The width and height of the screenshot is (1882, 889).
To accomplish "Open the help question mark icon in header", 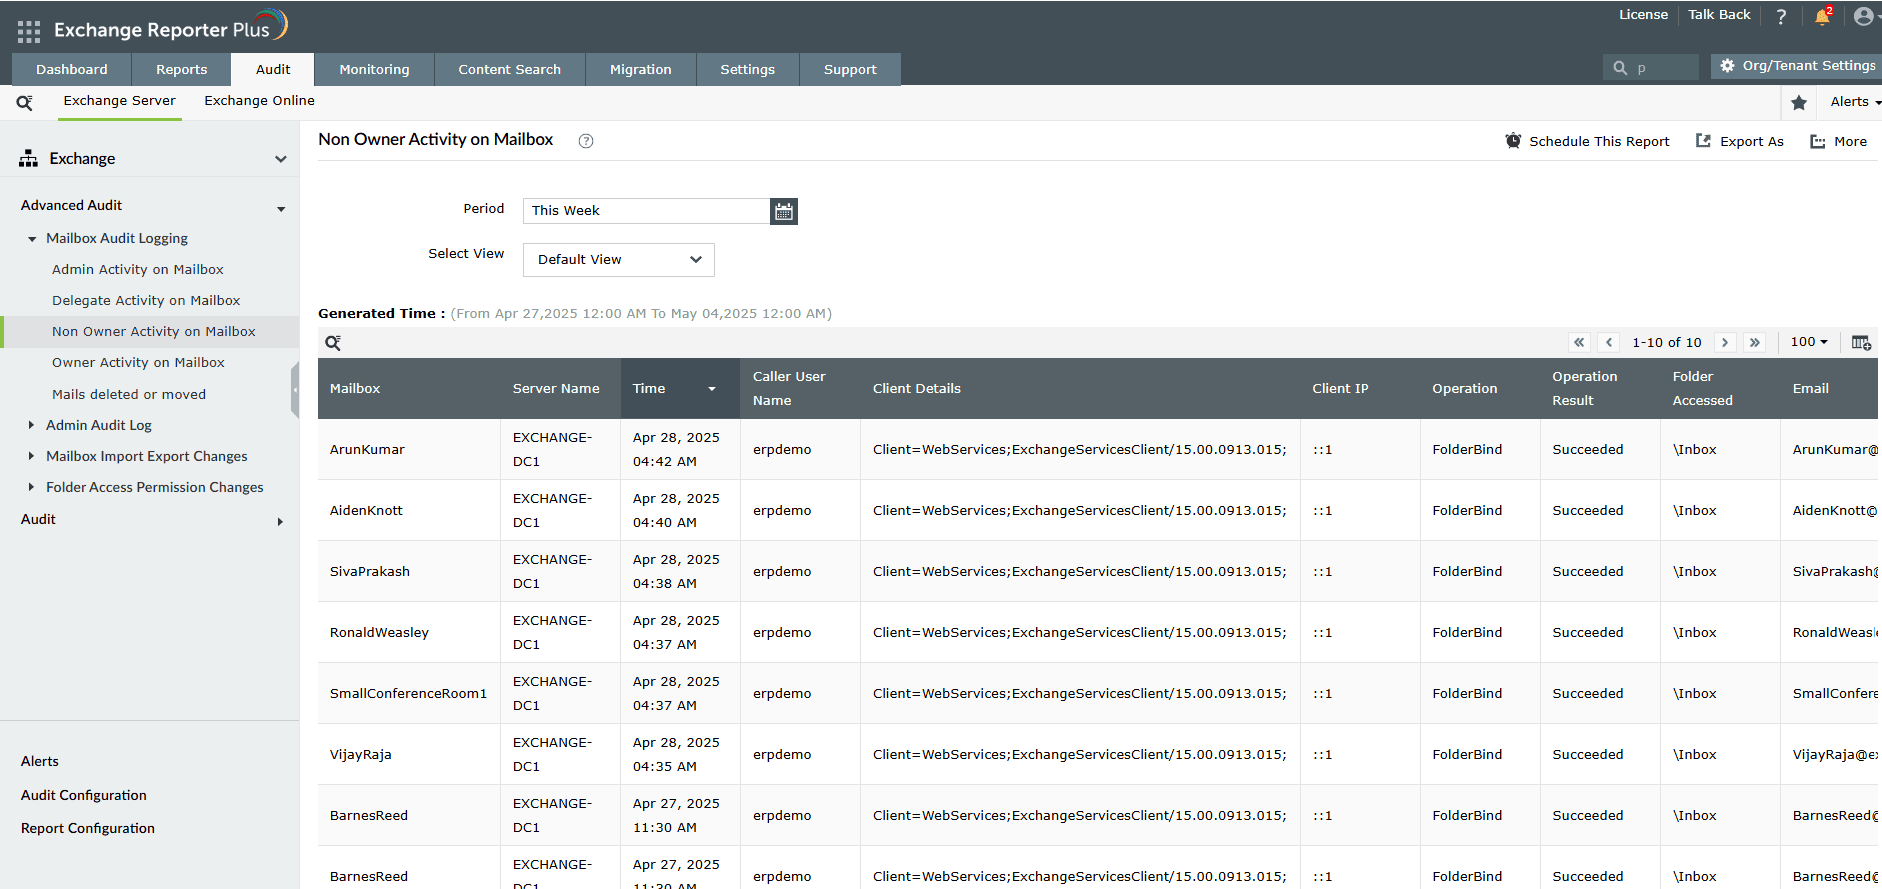I will (x=1781, y=17).
